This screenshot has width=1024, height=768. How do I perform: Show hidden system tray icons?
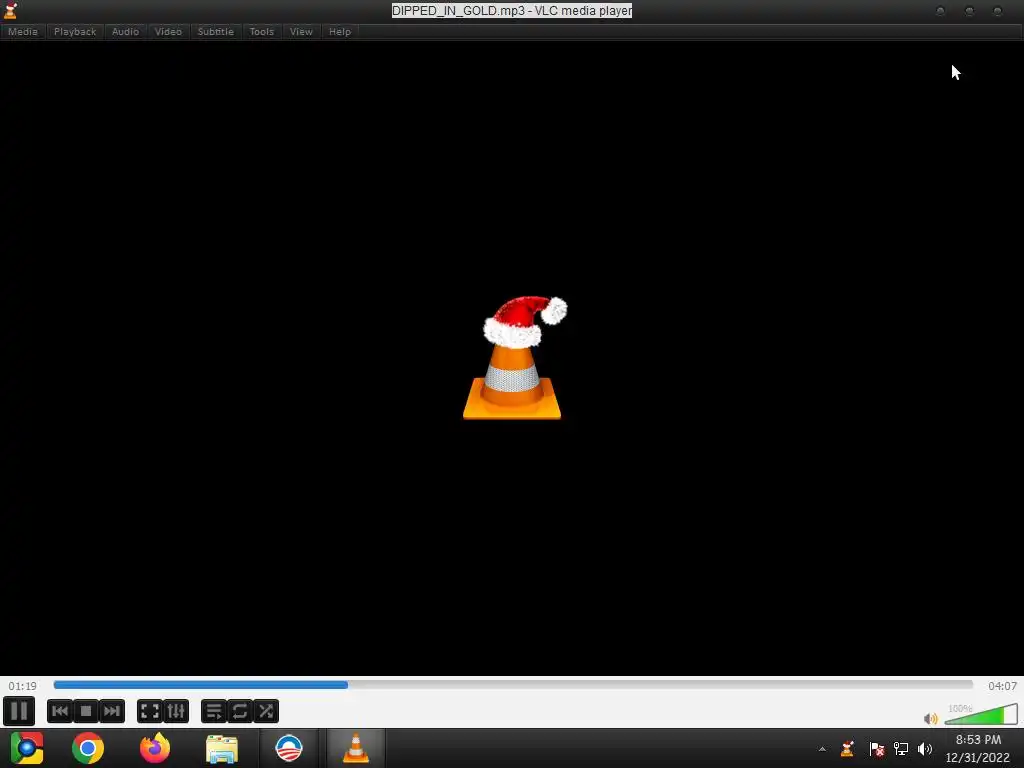pos(822,749)
